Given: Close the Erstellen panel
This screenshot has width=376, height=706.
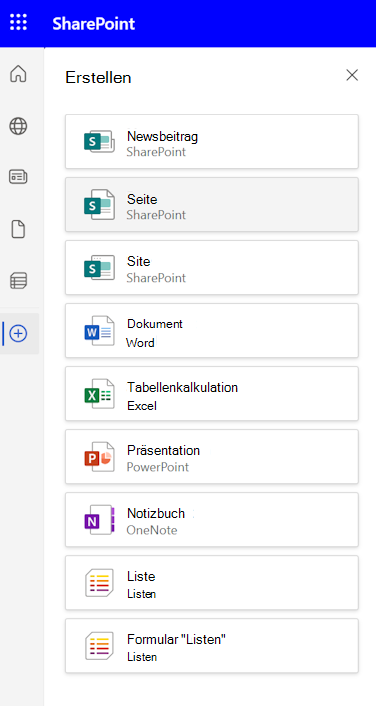Looking at the screenshot, I should tap(352, 75).
